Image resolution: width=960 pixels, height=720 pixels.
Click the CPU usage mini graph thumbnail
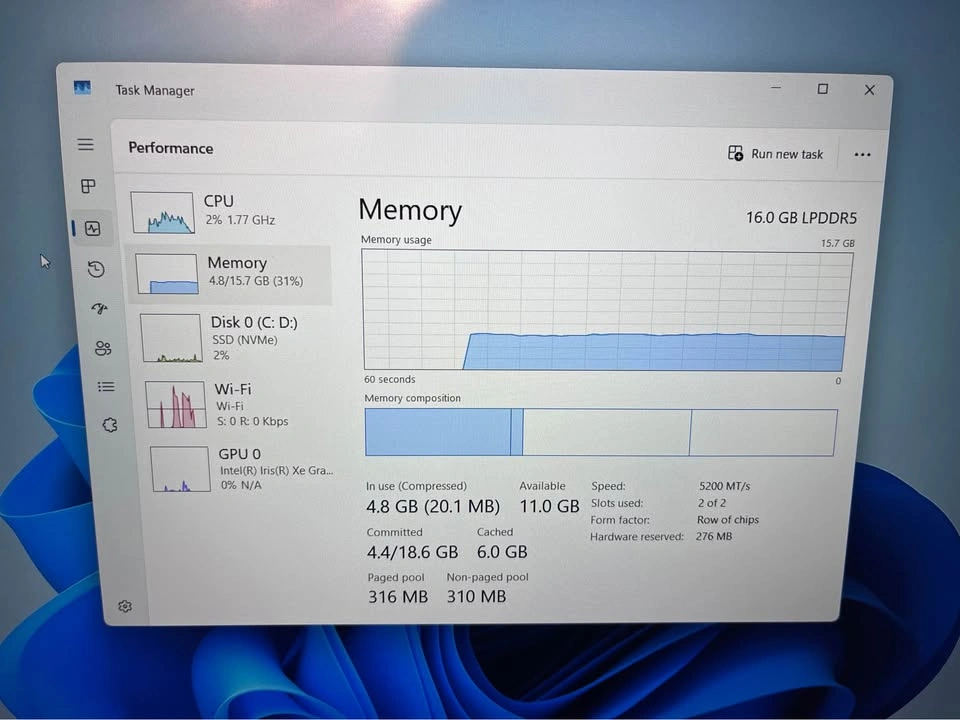(163, 212)
